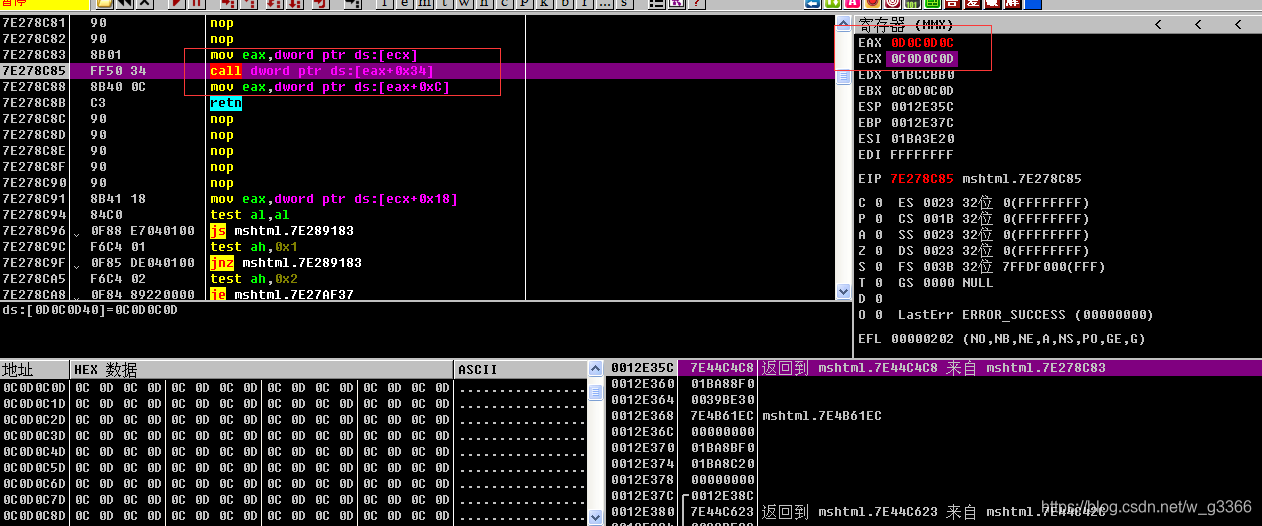Open Memory map with the 'm' button
This screenshot has width=1262, height=526.
425,4
